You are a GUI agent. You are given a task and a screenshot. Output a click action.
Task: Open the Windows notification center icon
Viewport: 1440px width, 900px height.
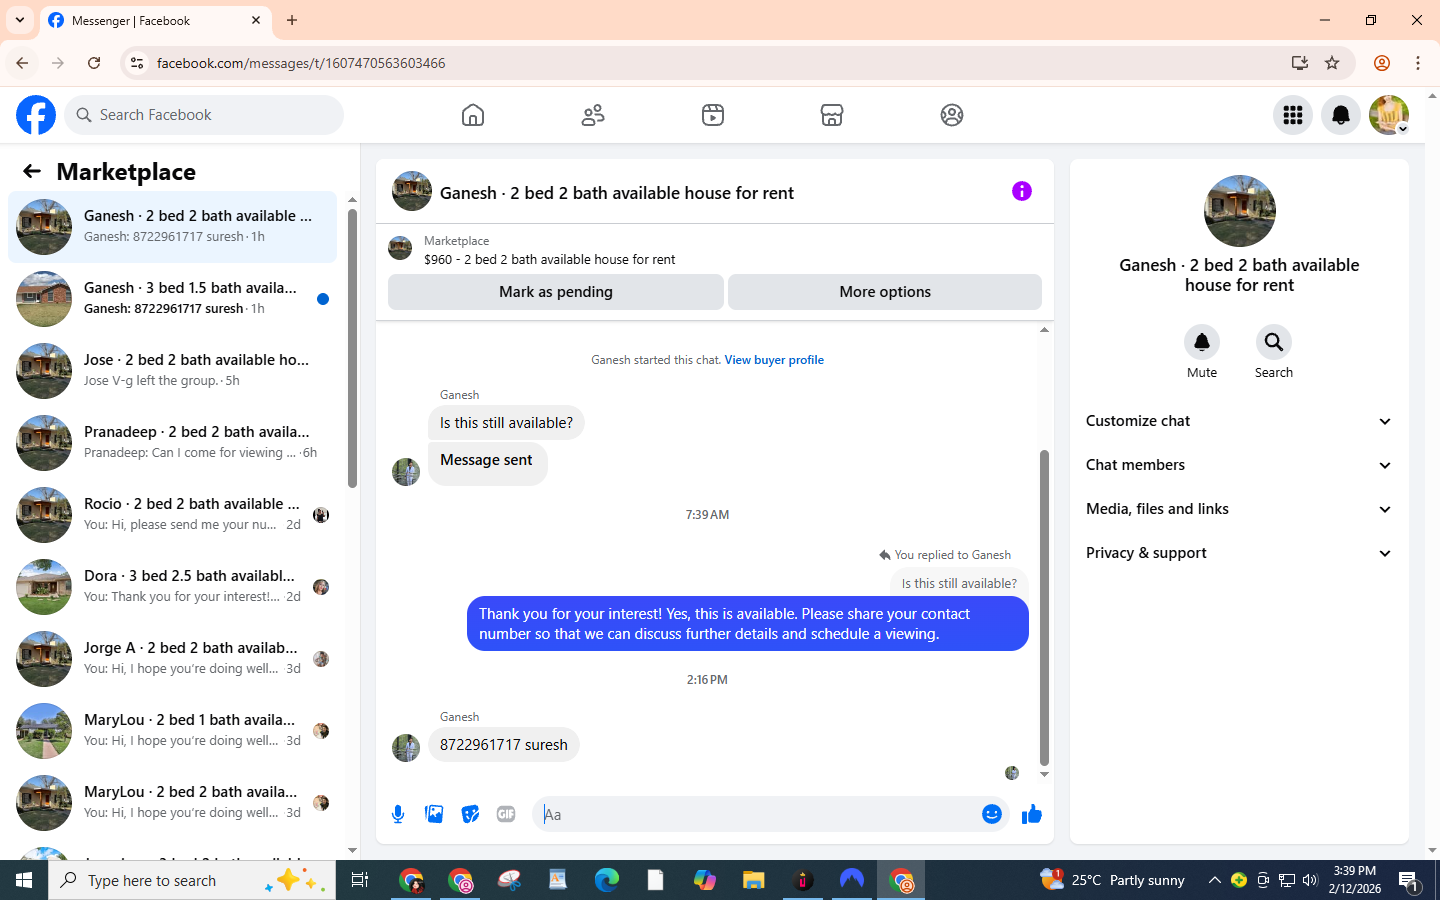coord(1409,880)
